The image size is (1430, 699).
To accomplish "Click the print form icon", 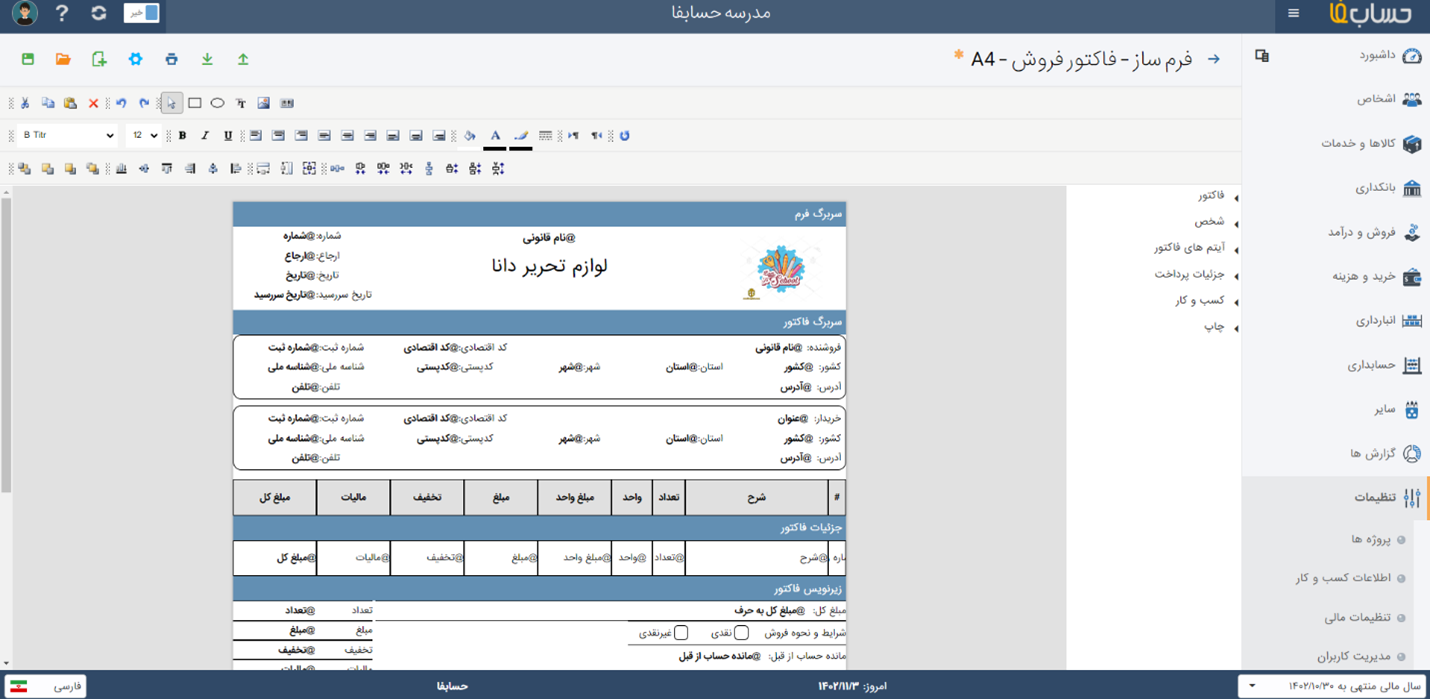I will click(171, 60).
